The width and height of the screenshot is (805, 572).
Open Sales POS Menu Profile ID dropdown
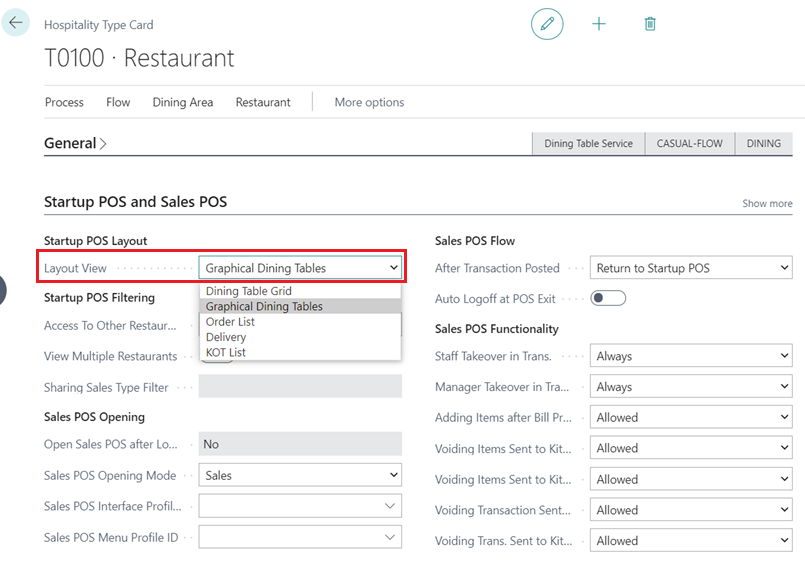tap(300, 537)
